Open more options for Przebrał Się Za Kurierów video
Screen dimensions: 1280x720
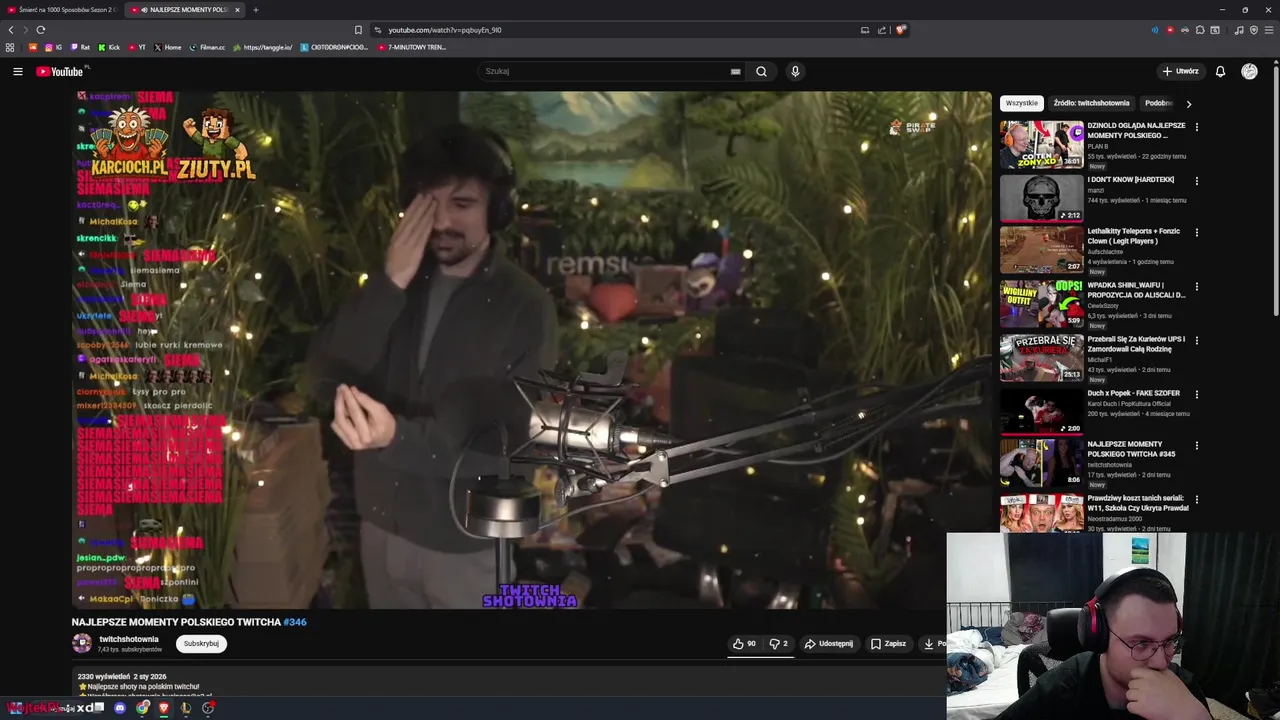point(1196,340)
